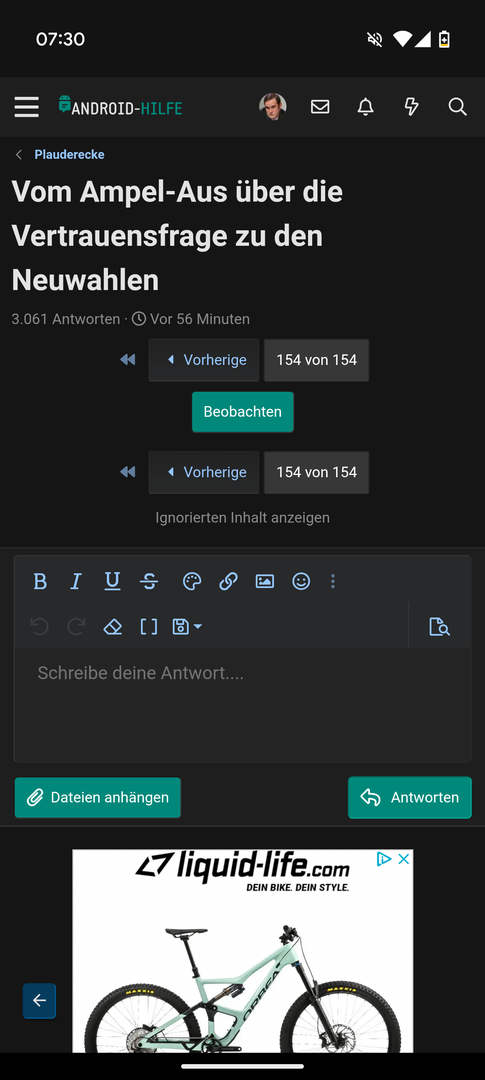
Task: Click the user profile avatar
Action: click(273, 107)
